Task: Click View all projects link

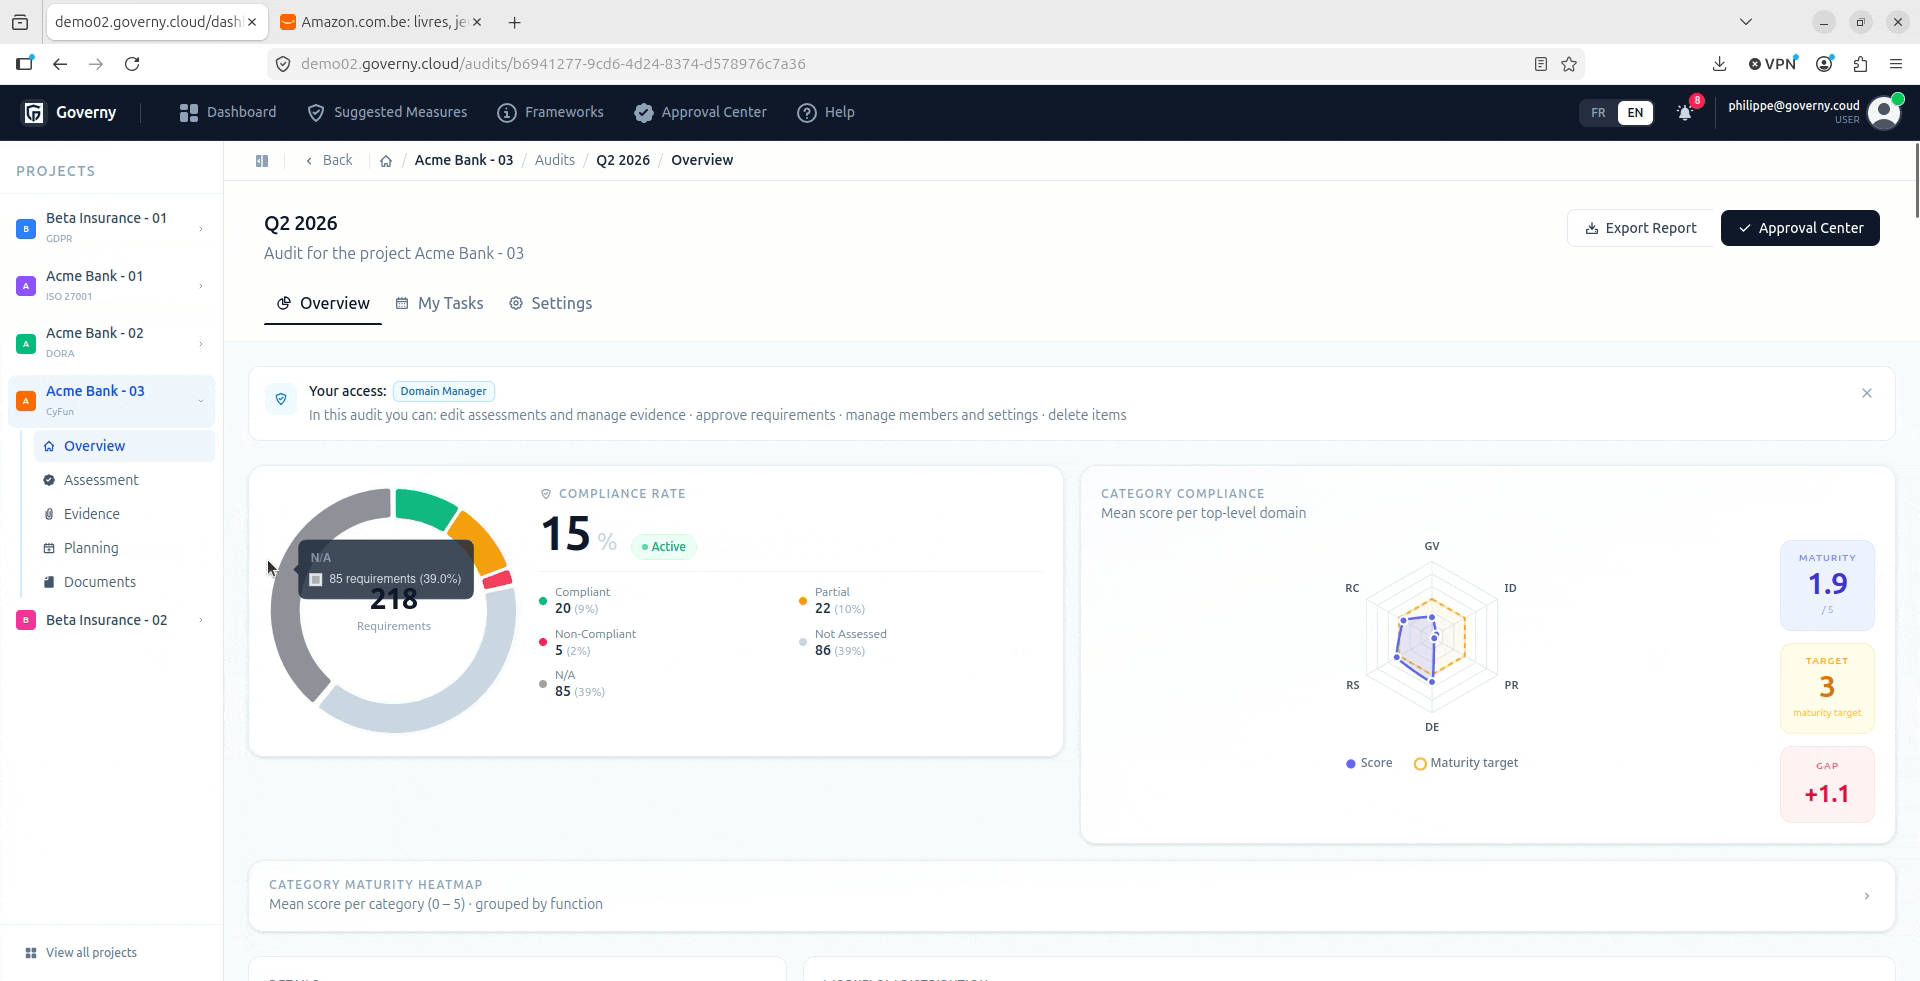Action: 81,953
